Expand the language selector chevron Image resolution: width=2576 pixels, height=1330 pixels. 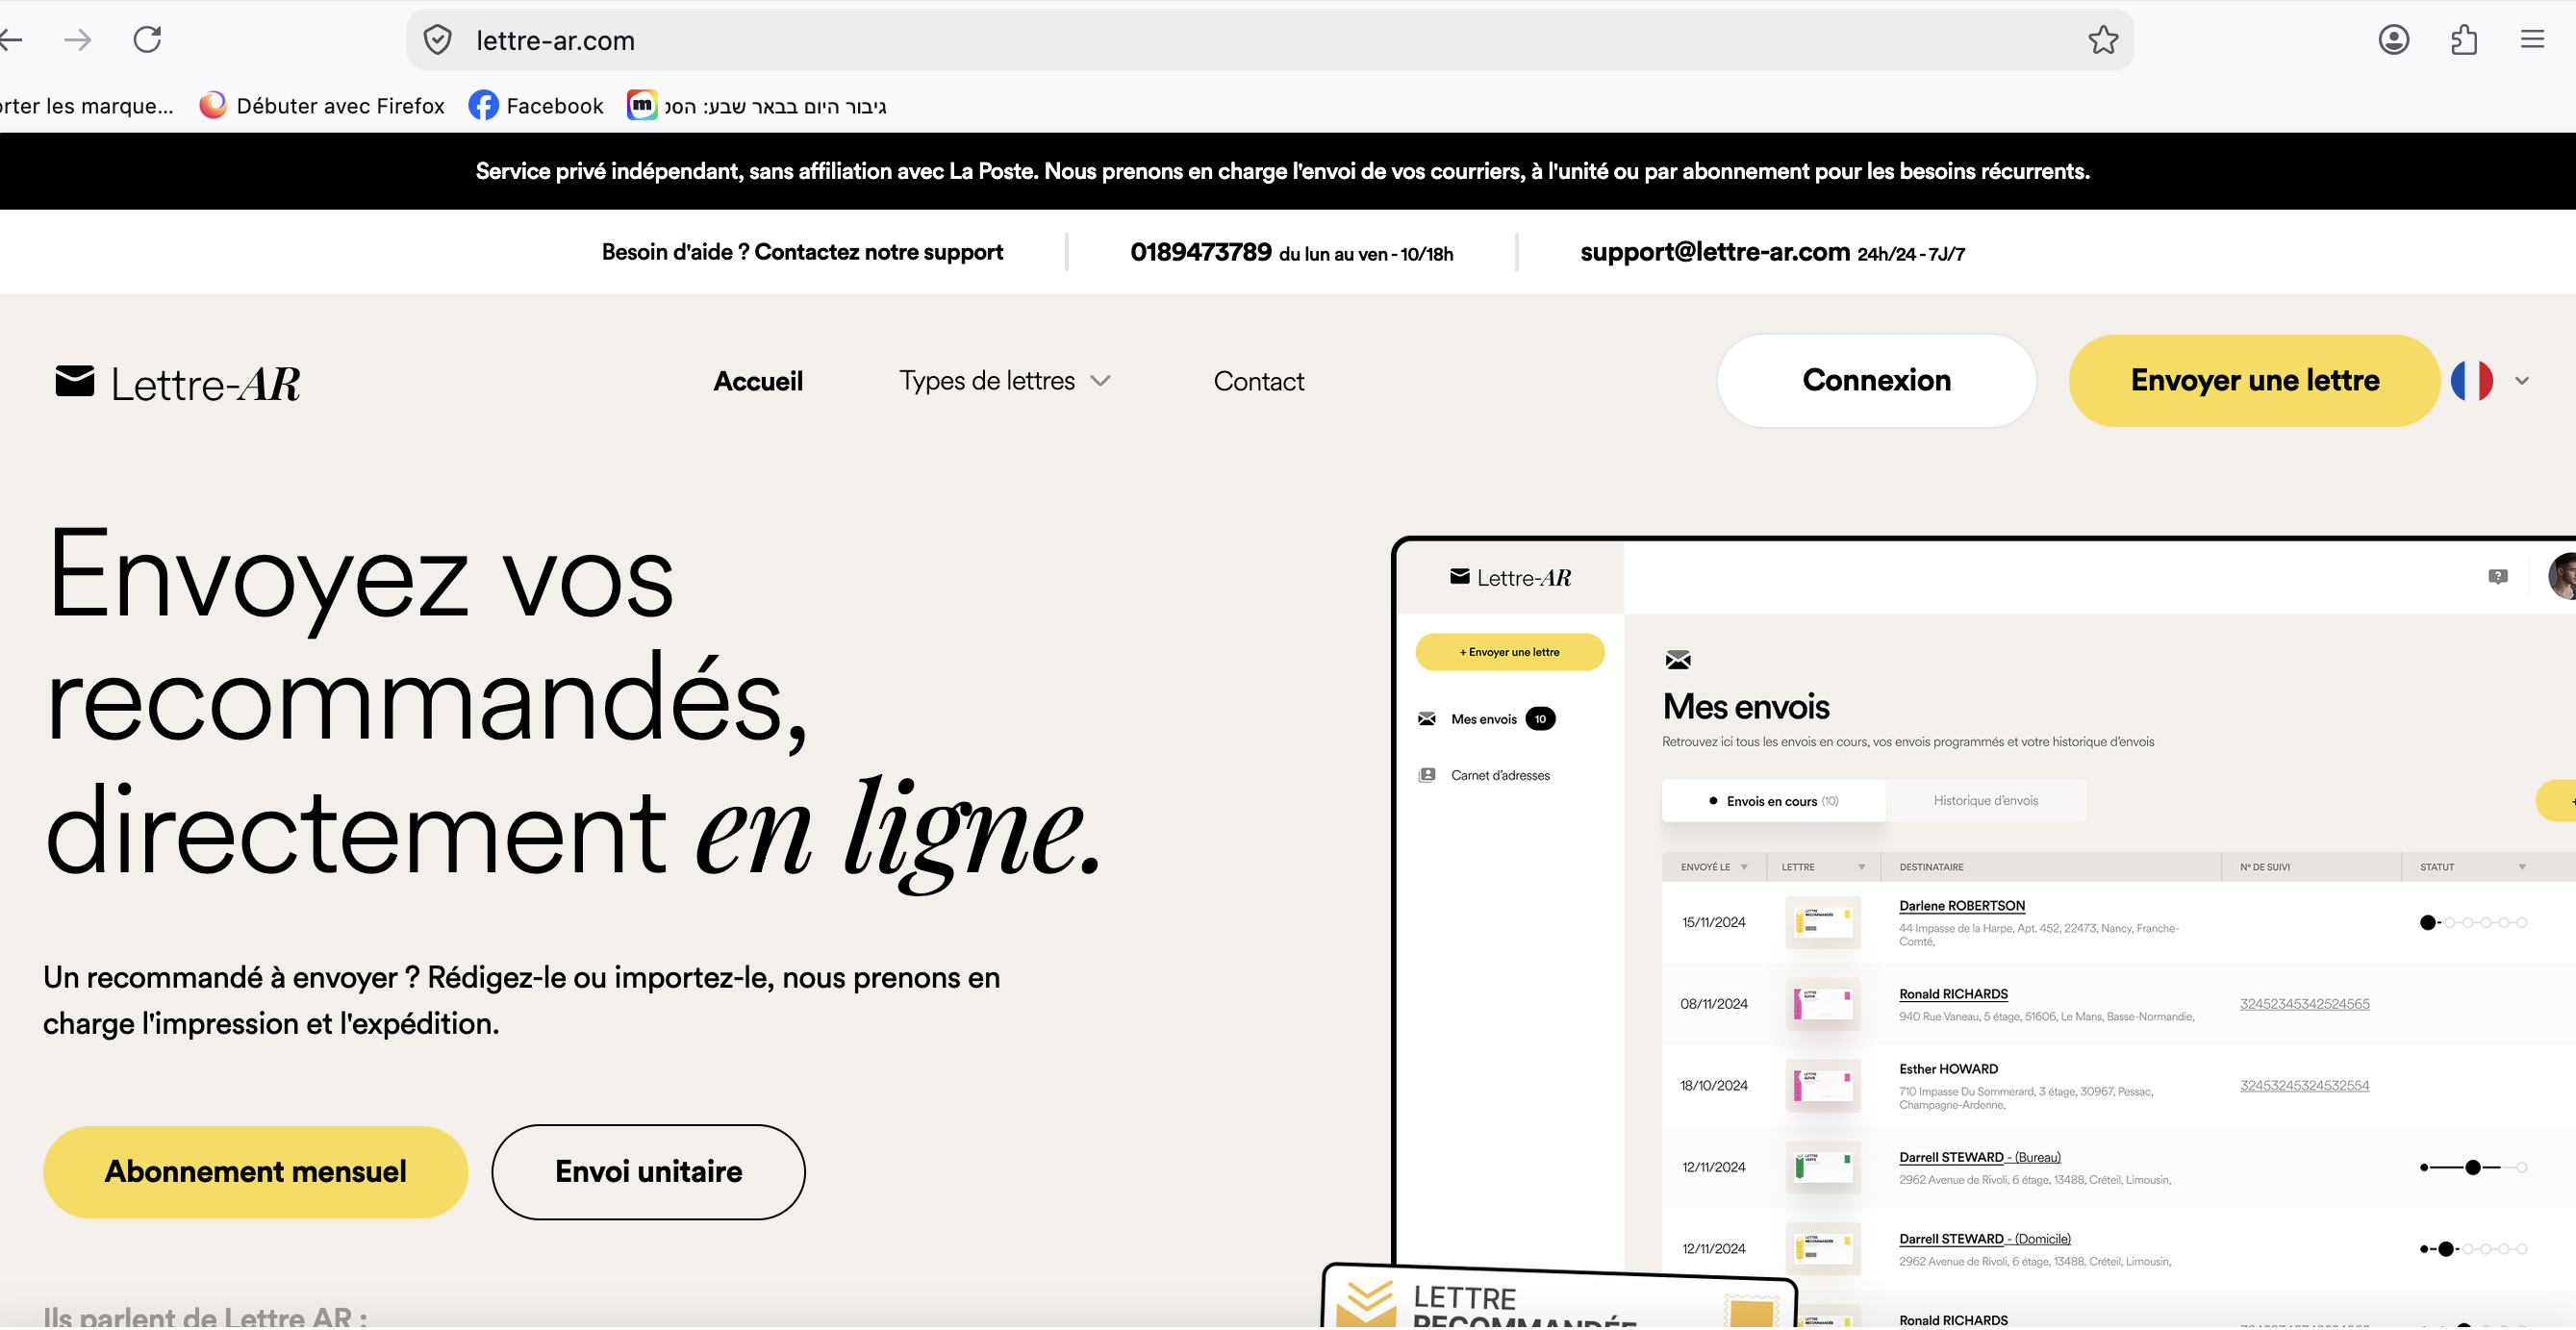[x=2522, y=382]
